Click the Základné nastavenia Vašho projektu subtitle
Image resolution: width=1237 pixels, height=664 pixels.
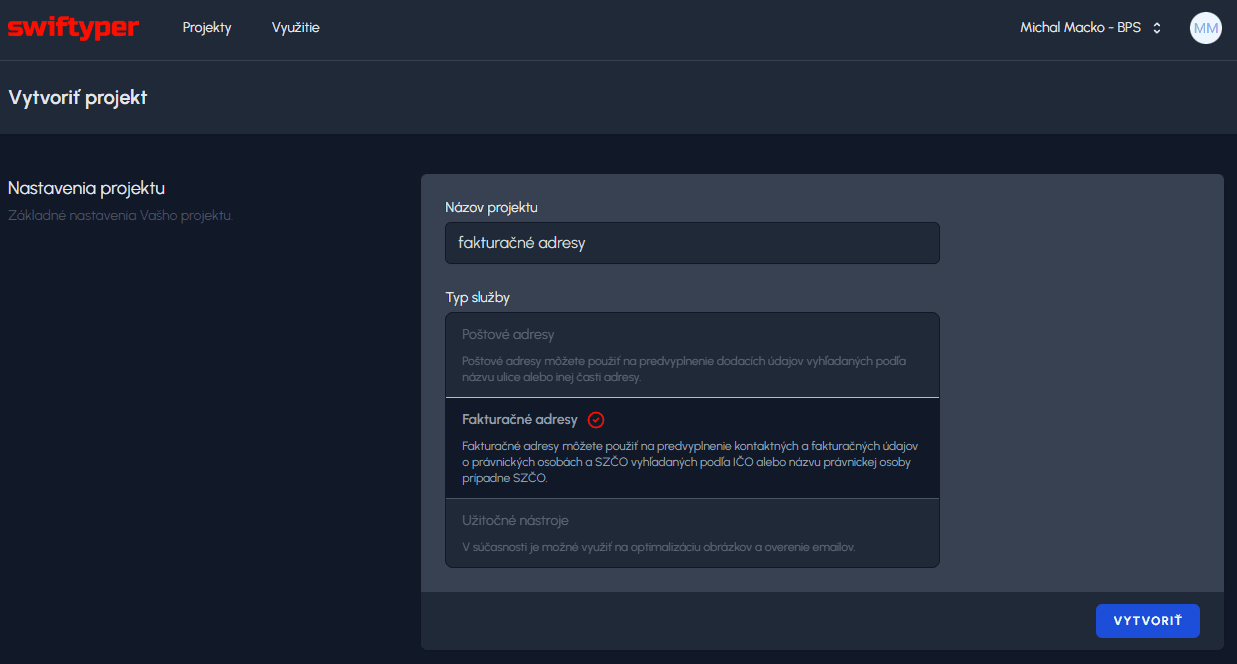(120, 215)
